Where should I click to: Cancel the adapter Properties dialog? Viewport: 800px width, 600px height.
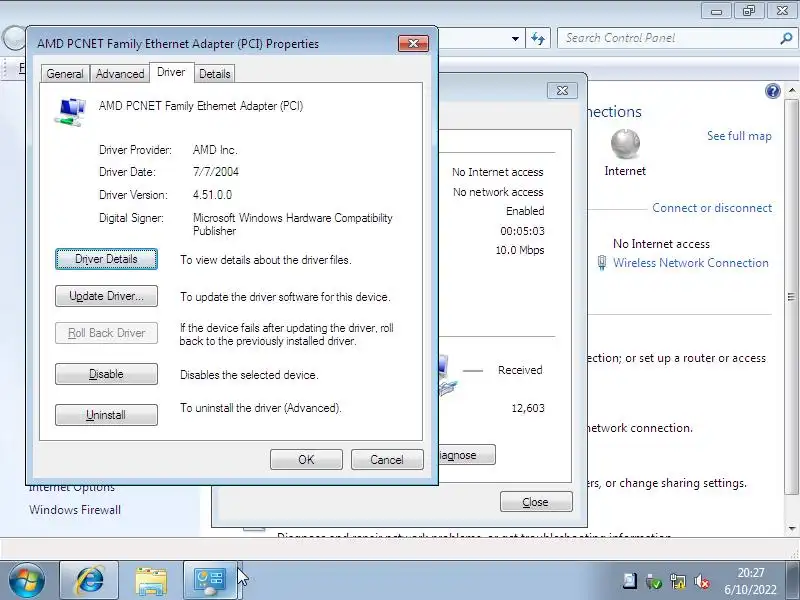pyautogui.click(x=387, y=460)
